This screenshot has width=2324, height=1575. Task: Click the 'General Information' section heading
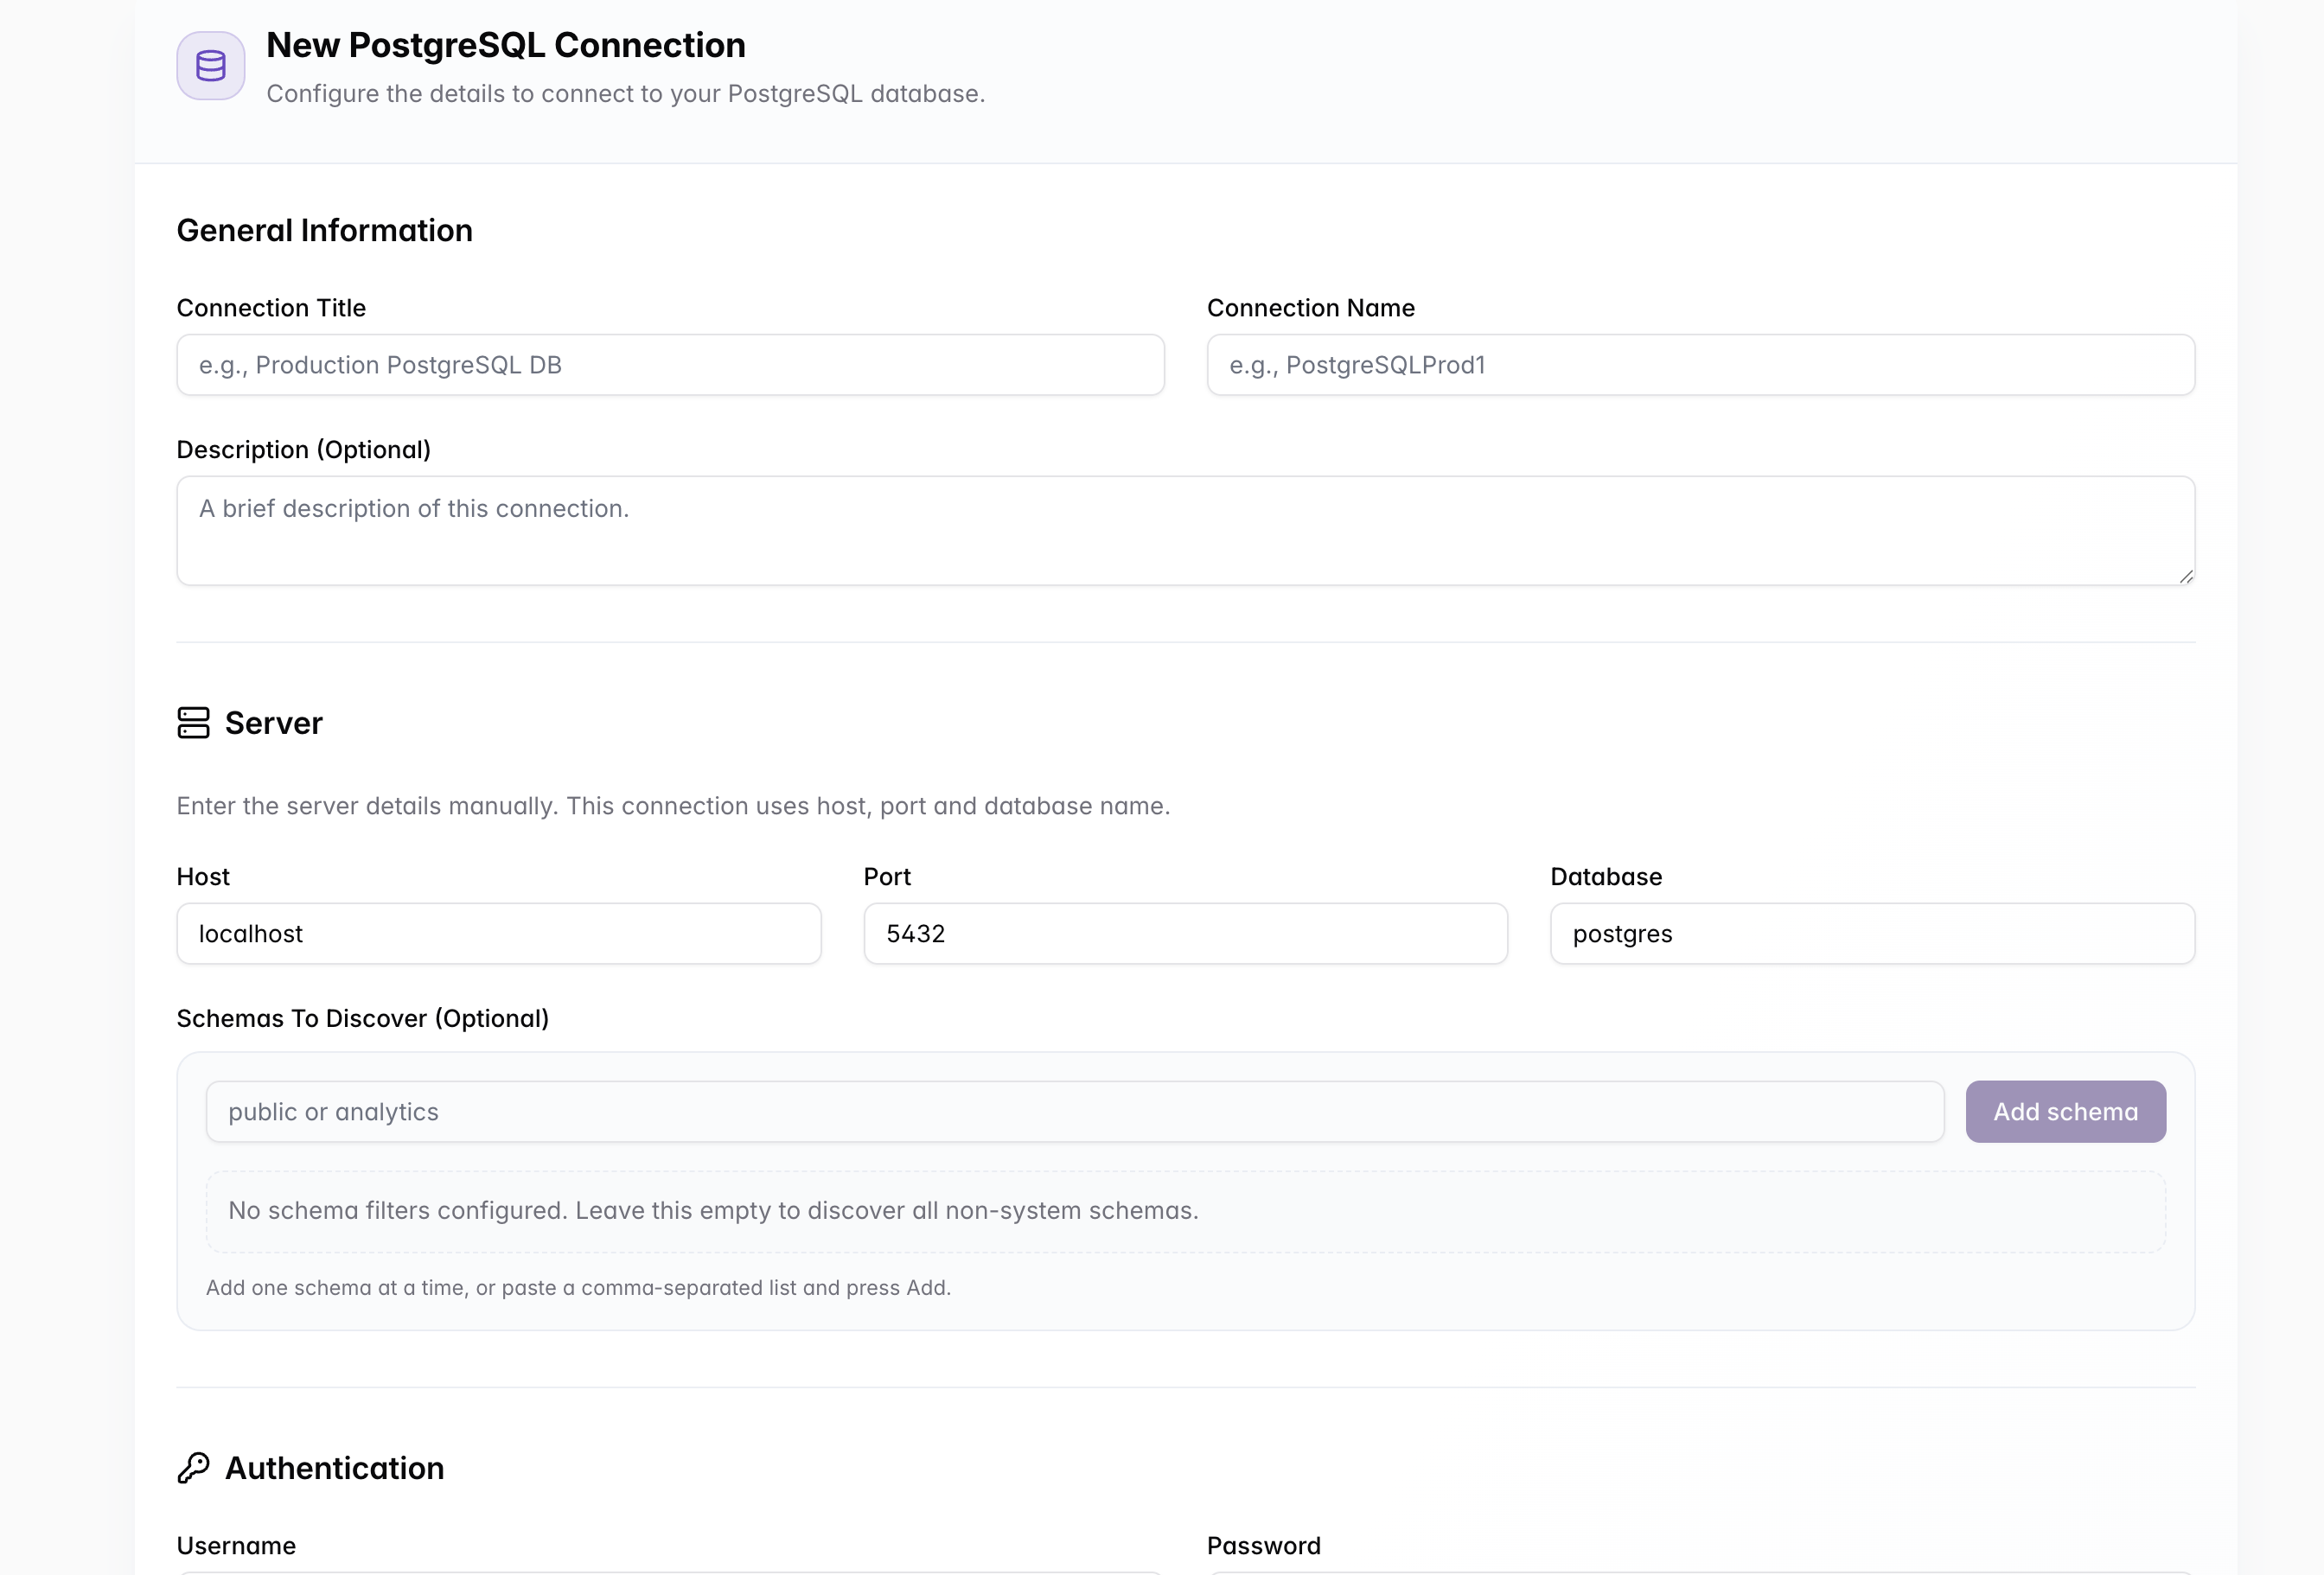(325, 231)
